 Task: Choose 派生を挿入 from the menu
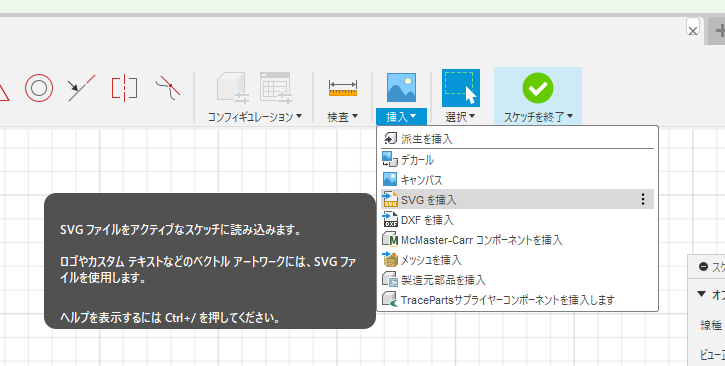click(517, 139)
